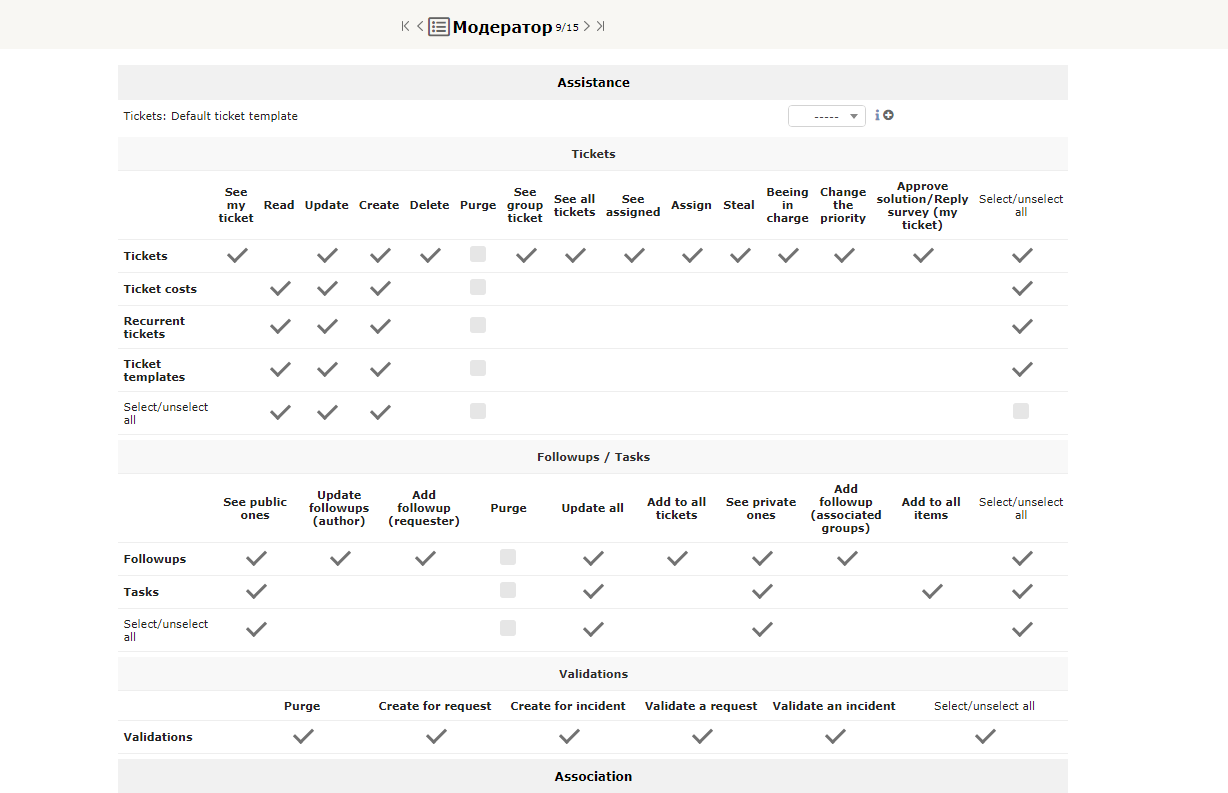Image resolution: width=1228 pixels, height=793 pixels.
Task: Add a new ticket template with plus icon
Action: pos(888,115)
